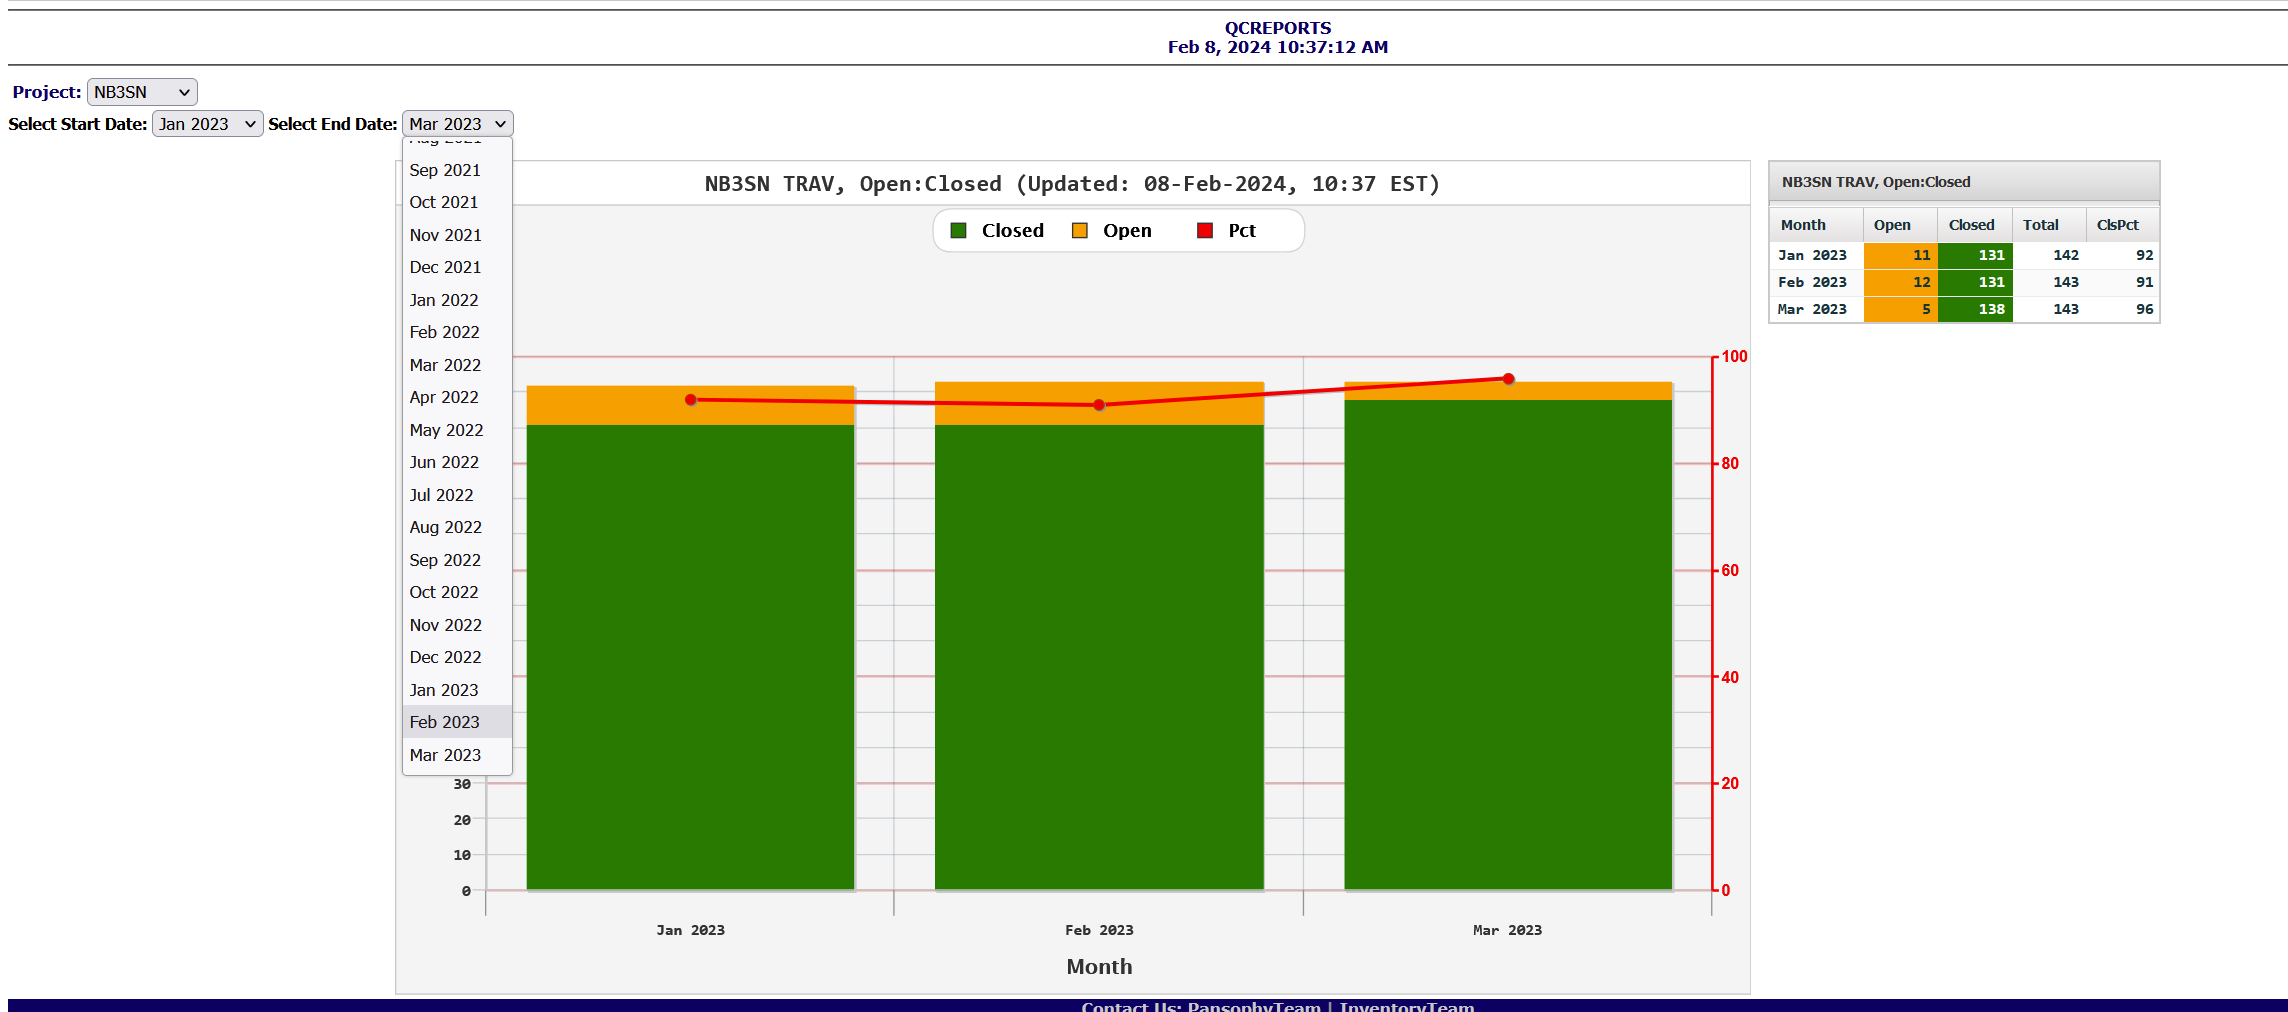Select Dec 2022 in the open list
Screen dimensions: 2288x1012
[445, 657]
